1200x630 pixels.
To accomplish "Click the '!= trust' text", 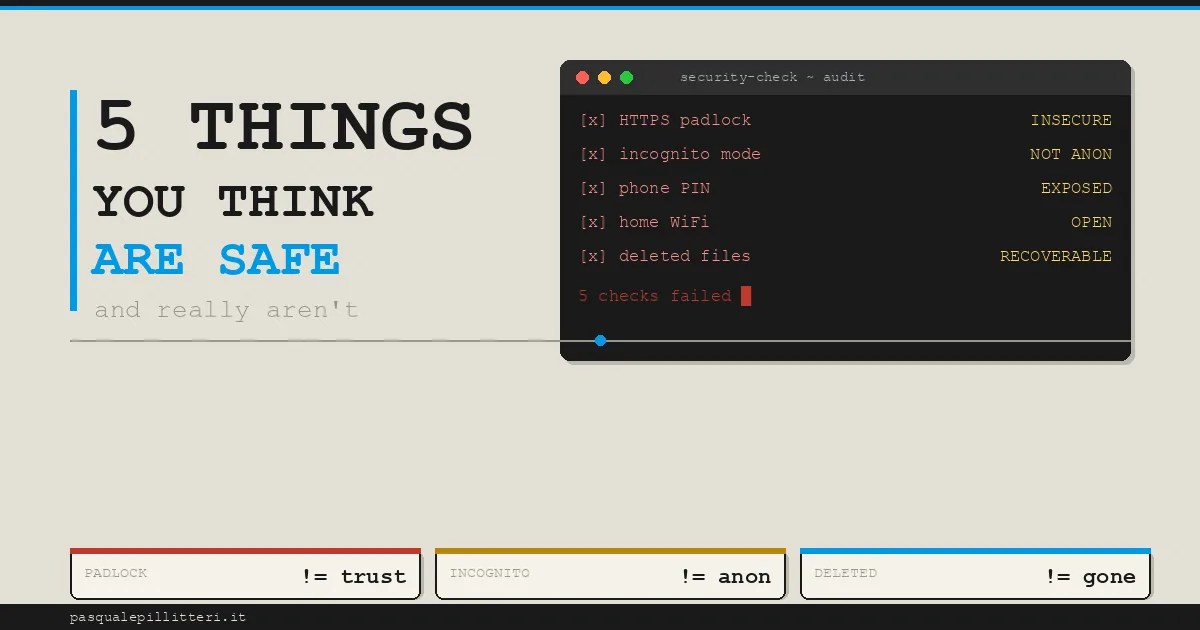I will point(354,577).
